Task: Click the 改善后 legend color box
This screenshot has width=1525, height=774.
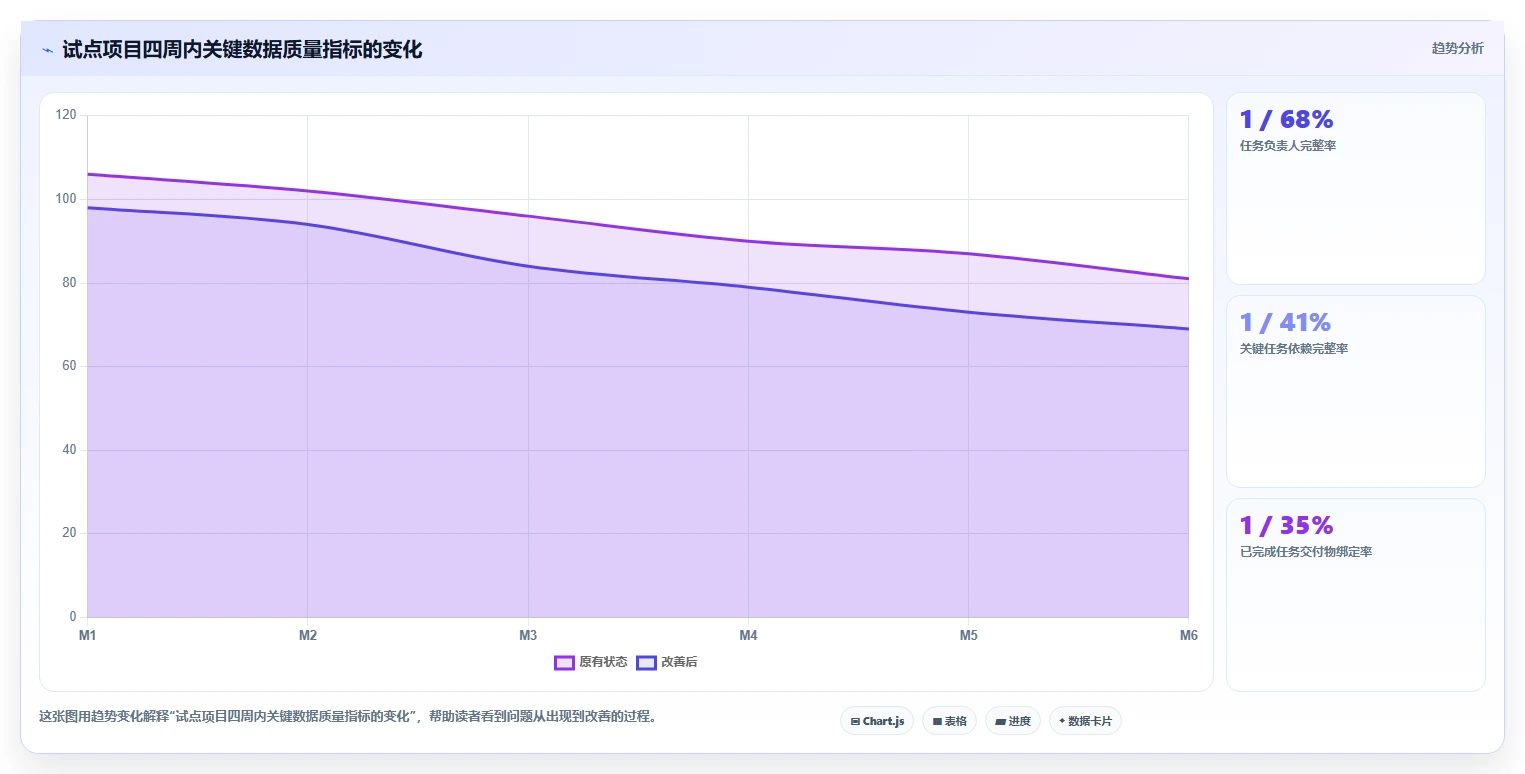Action: click(x=646, y=662)
